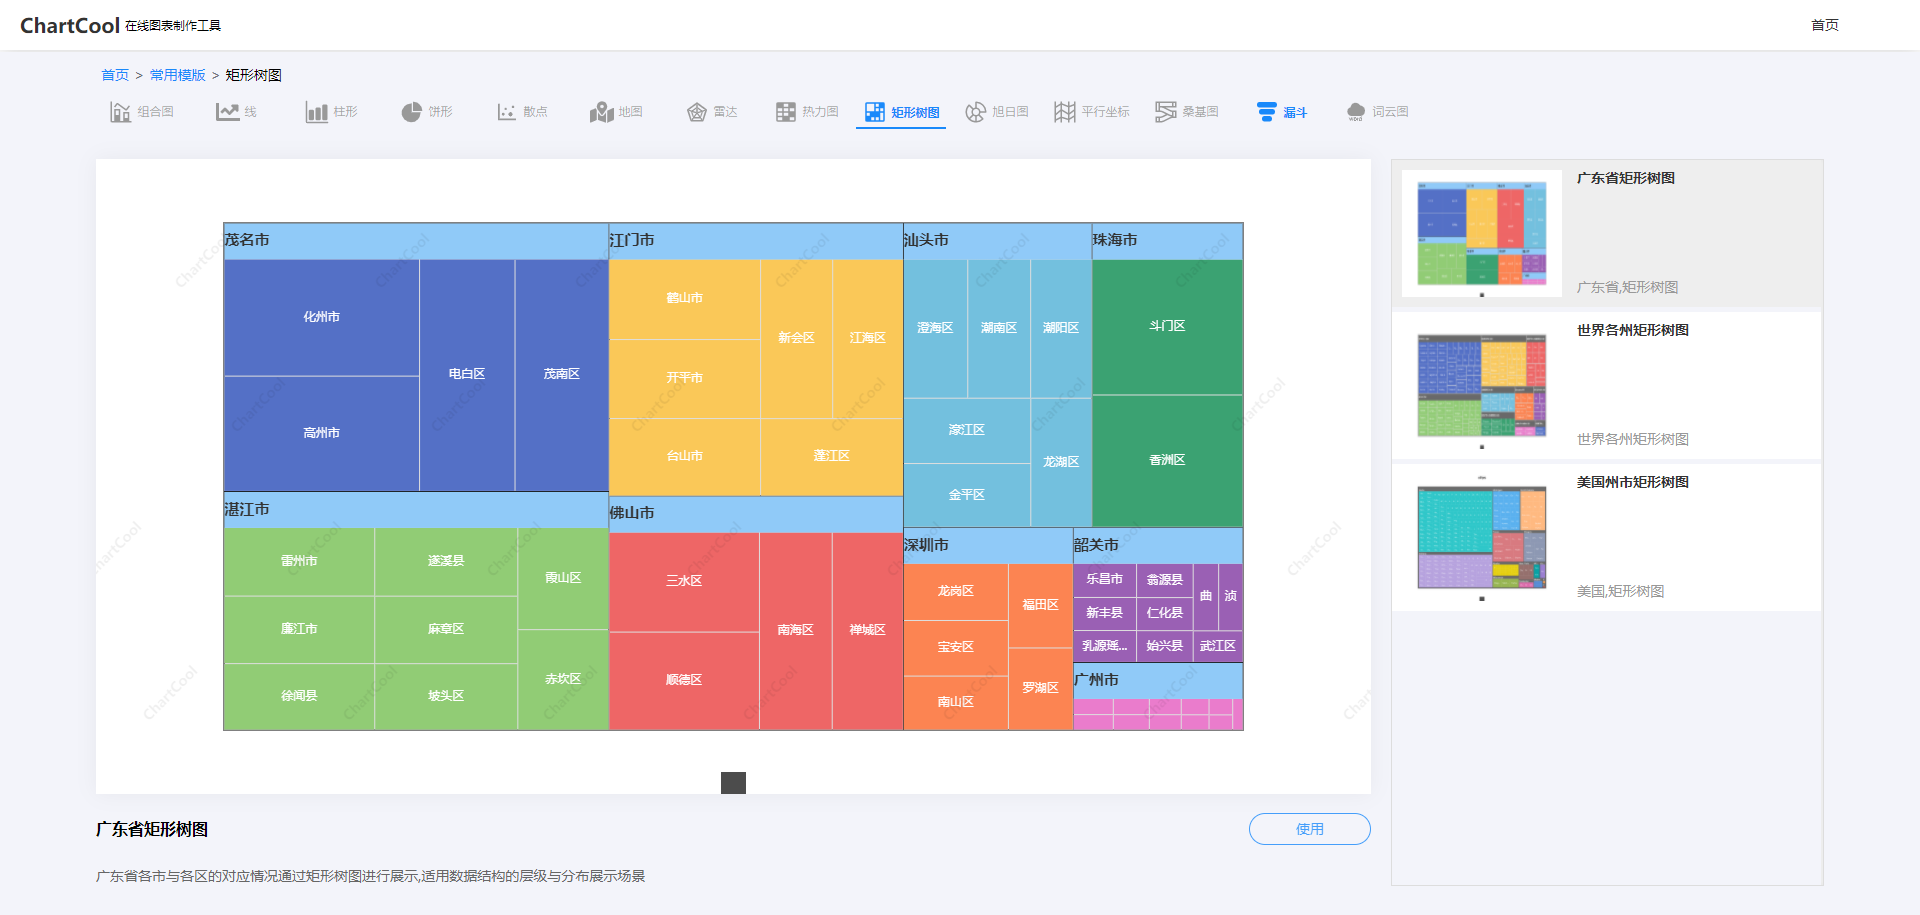This screenshot has height=915, width=1920.
Task: Select the 雷州市 treemap block
Action: tap(299, 562)
